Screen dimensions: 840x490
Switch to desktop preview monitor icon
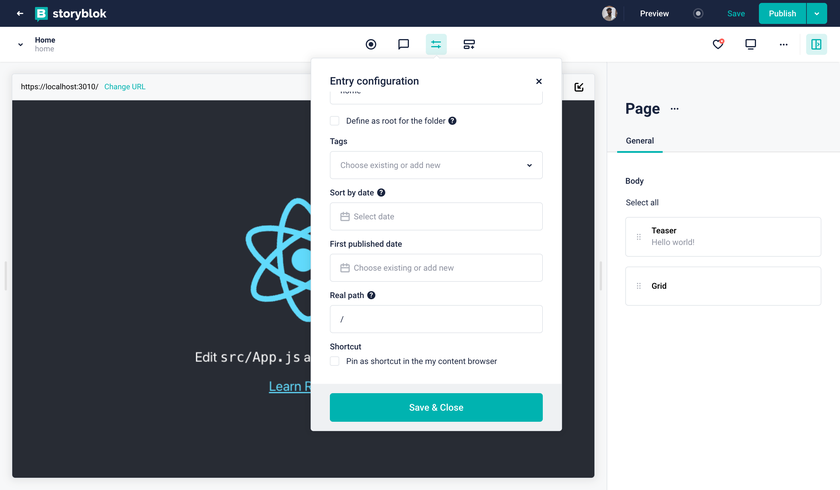tap(751, 44)
